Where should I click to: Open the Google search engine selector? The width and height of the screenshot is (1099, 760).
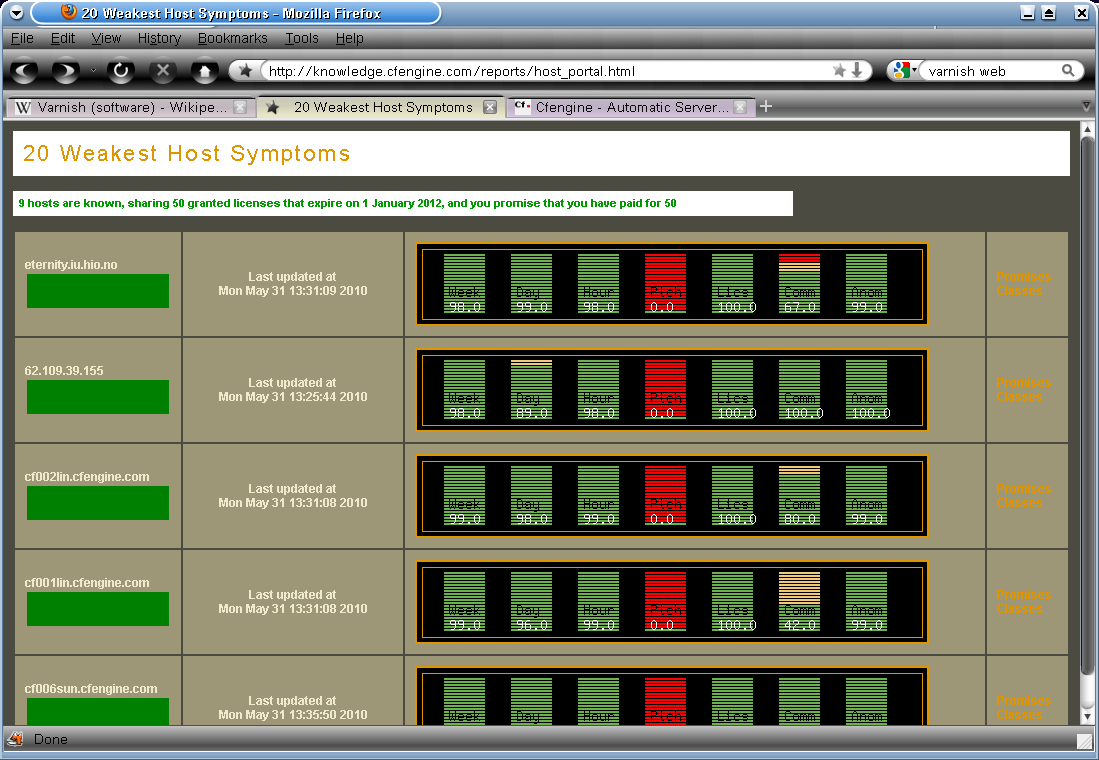(904, 70)
